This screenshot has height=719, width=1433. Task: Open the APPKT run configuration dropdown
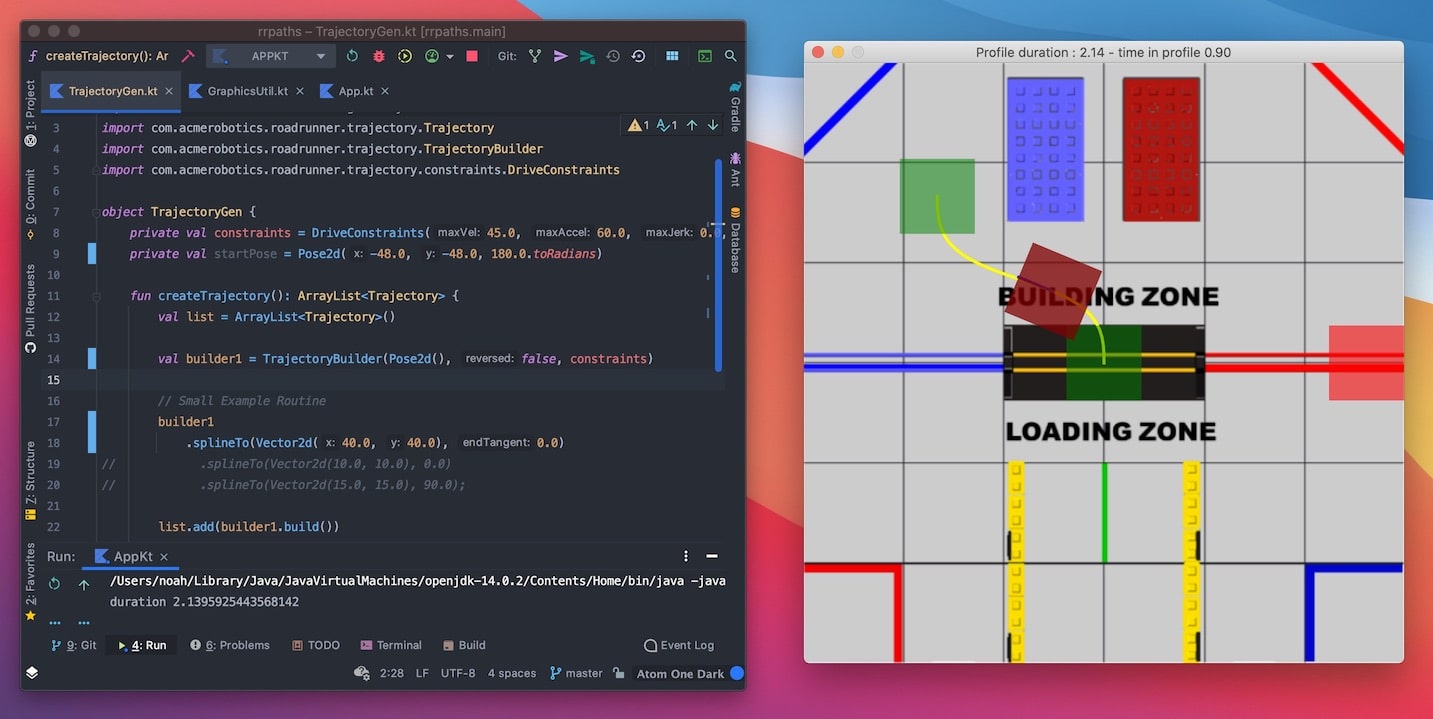[272, 56]
